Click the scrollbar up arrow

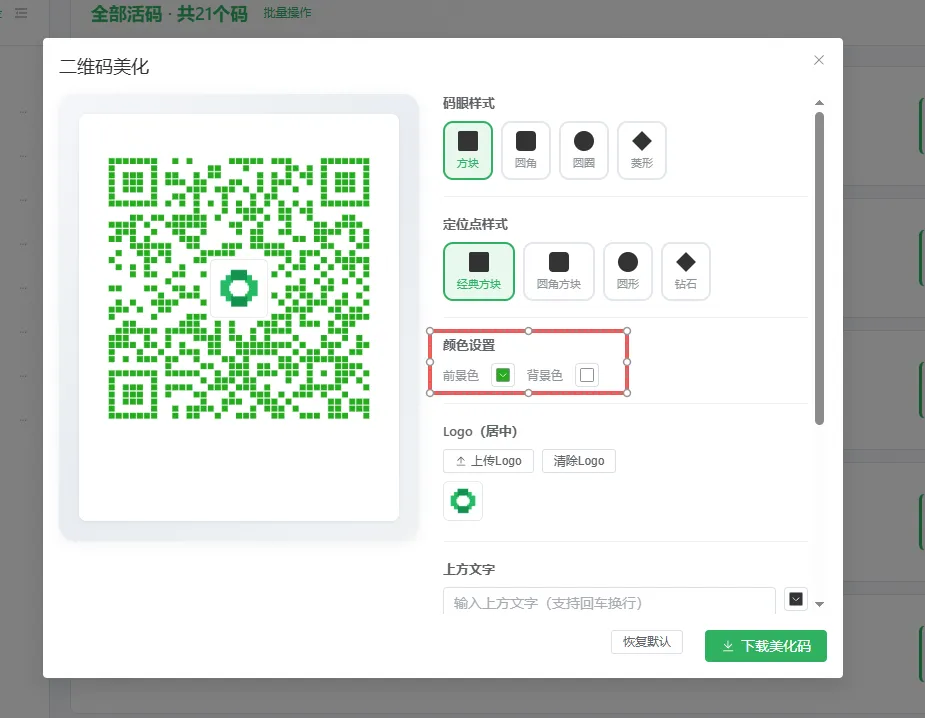[x=819, y=103]
